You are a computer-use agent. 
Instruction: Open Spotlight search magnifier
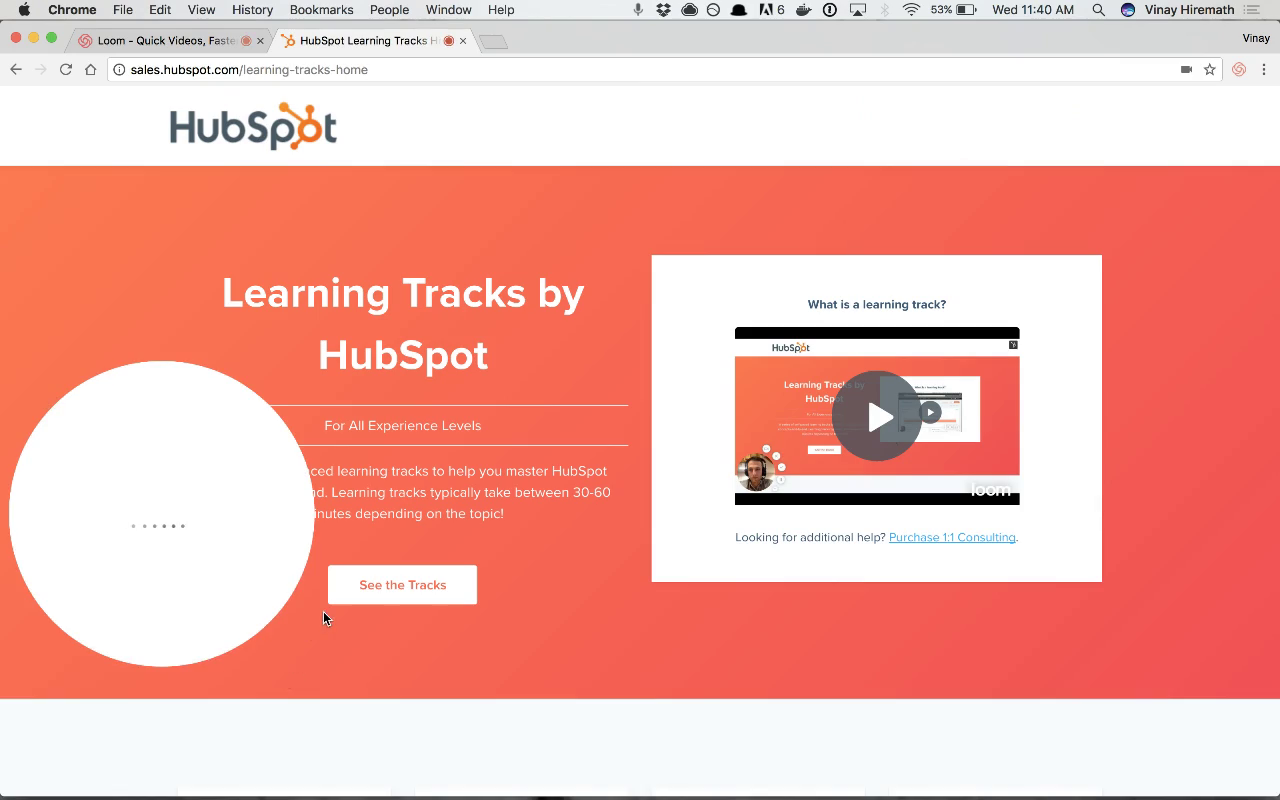point(1099,10)
